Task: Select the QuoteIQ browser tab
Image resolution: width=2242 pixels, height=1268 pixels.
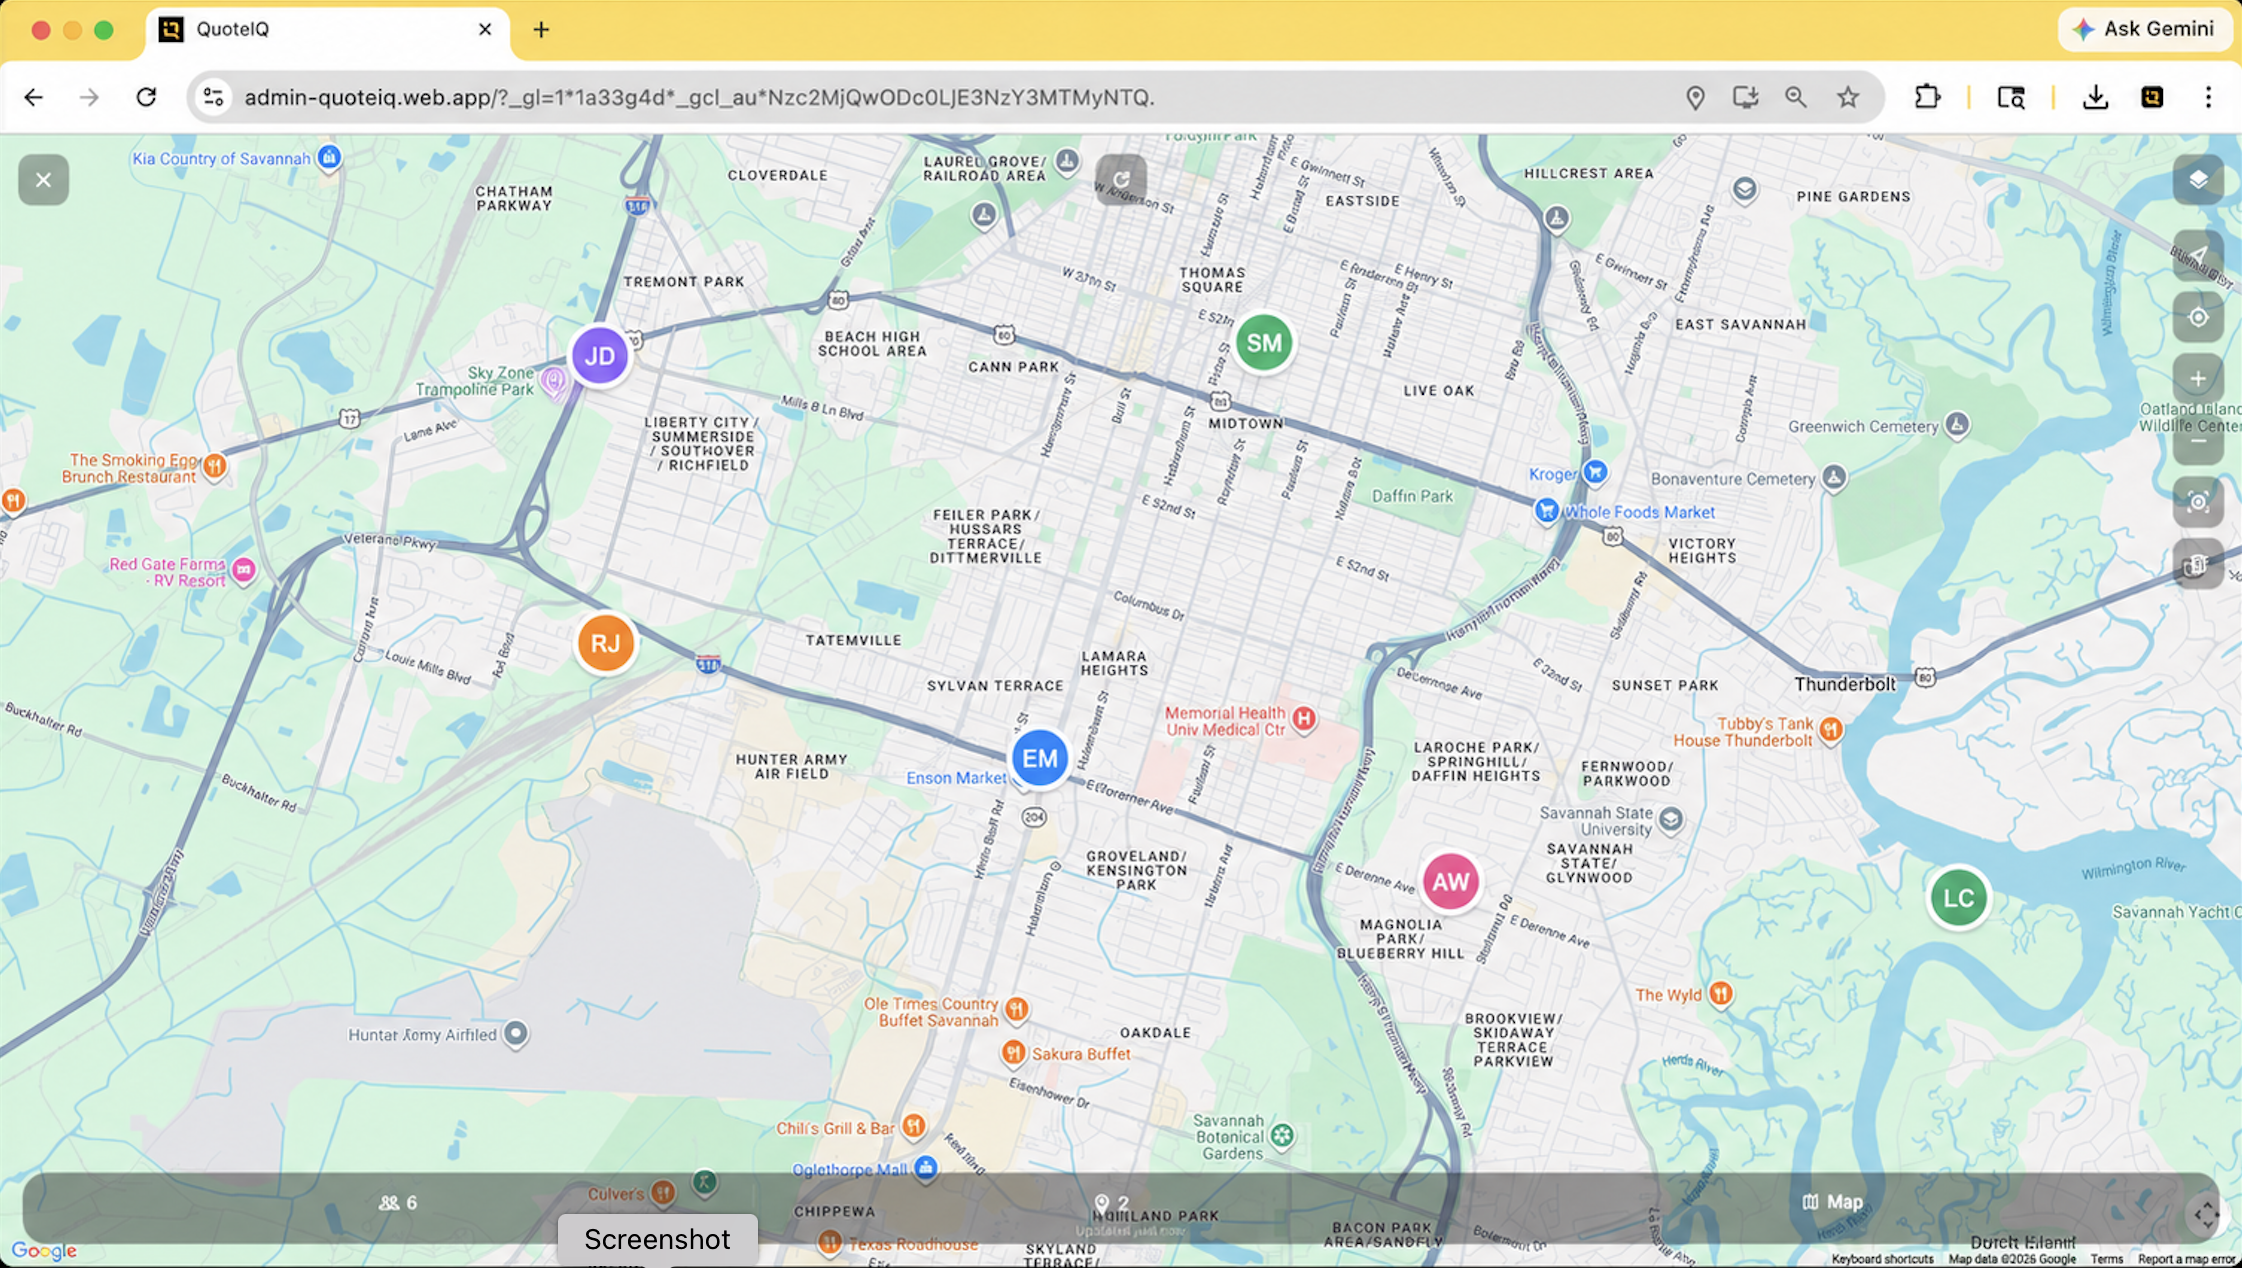Action: pos(328,29)
